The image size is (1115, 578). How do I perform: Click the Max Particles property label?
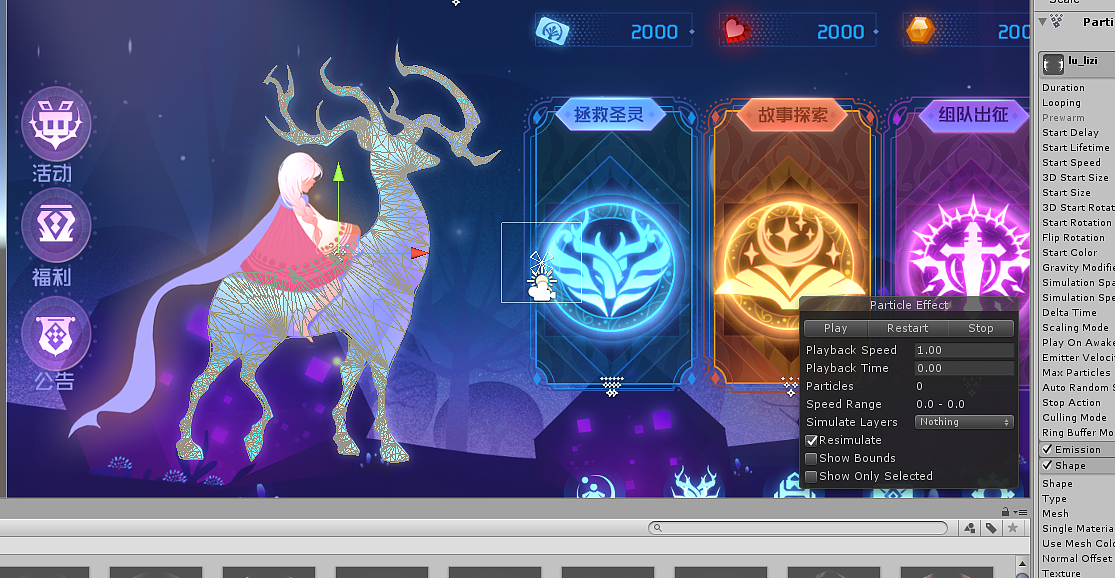point(1076,373)
